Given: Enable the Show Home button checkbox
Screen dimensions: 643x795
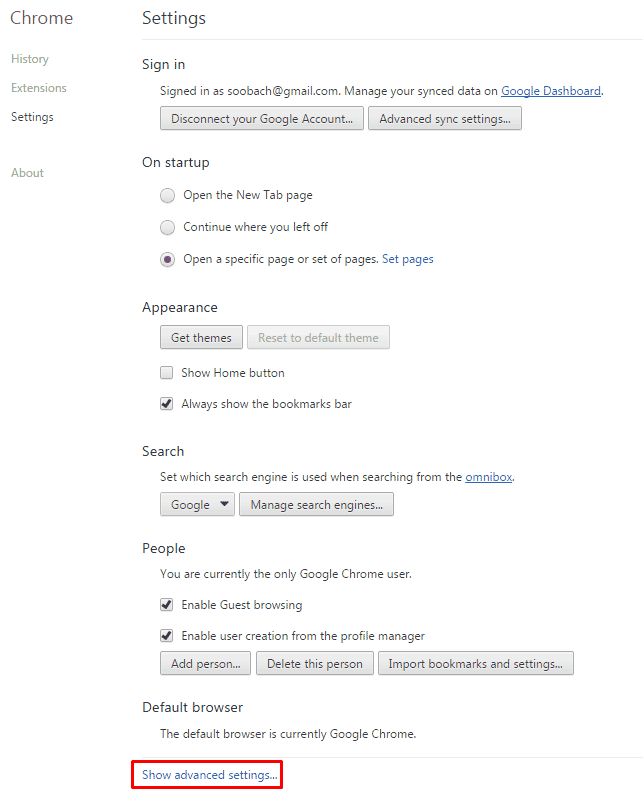Looking at the screenshot, I should point(166,373).
